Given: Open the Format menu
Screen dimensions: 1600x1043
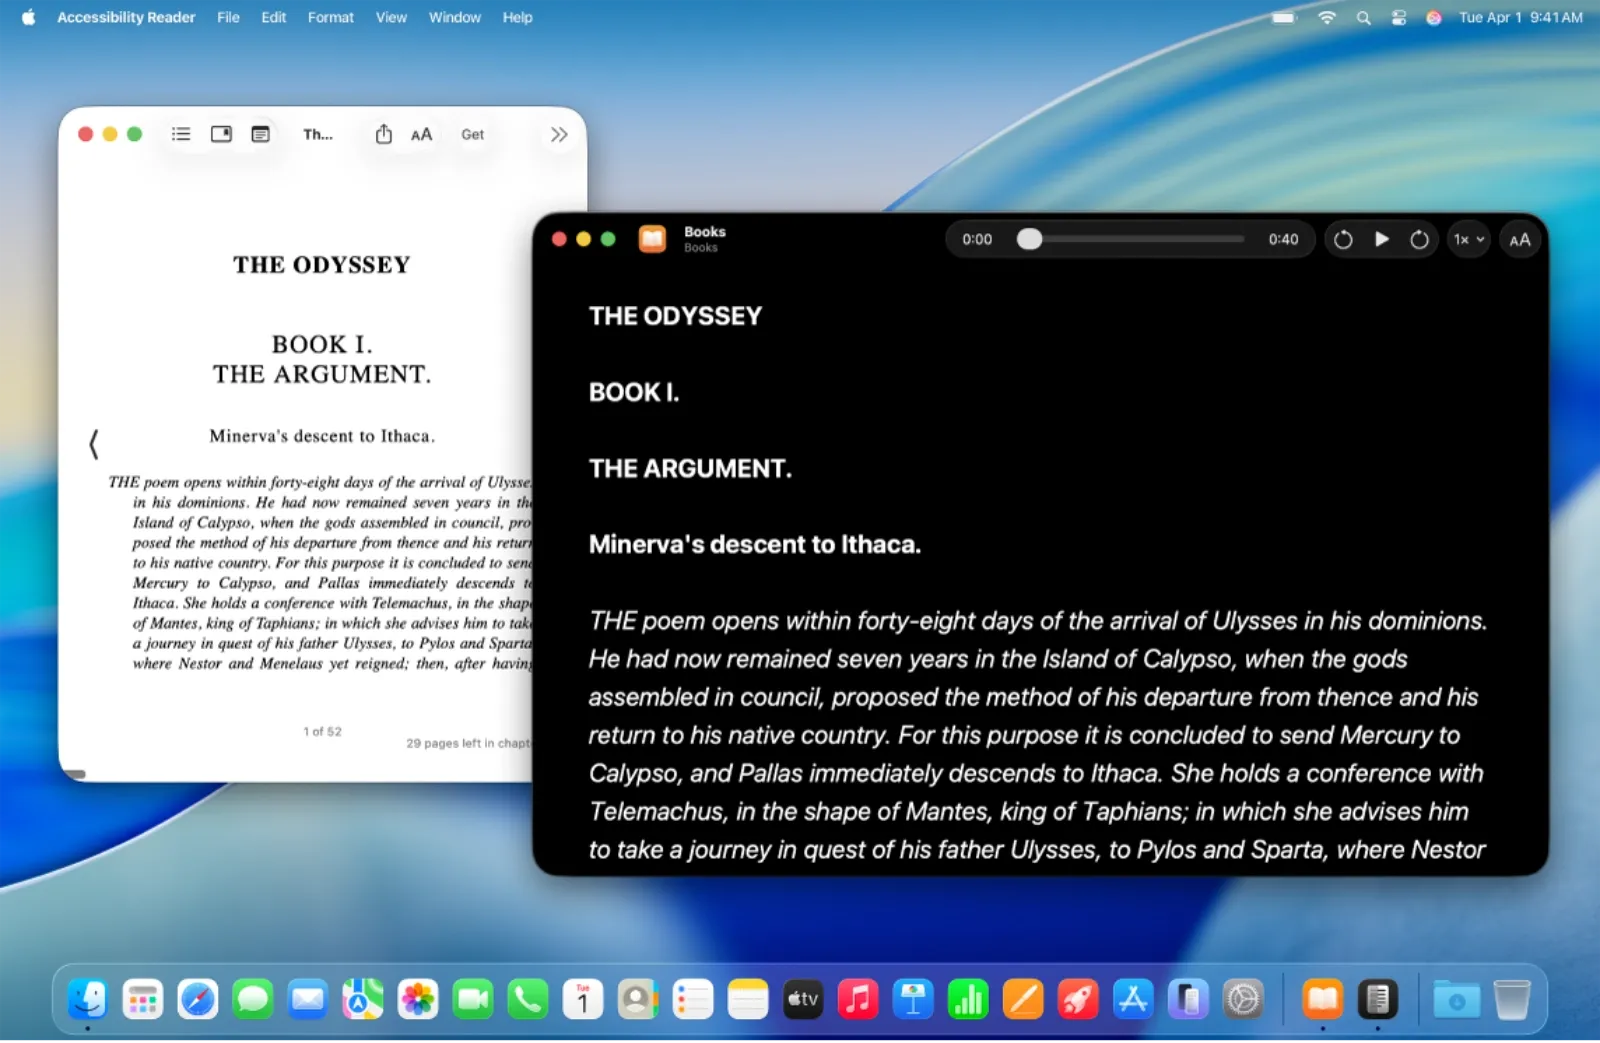Looking at the screenshot, I should (330, 17).
